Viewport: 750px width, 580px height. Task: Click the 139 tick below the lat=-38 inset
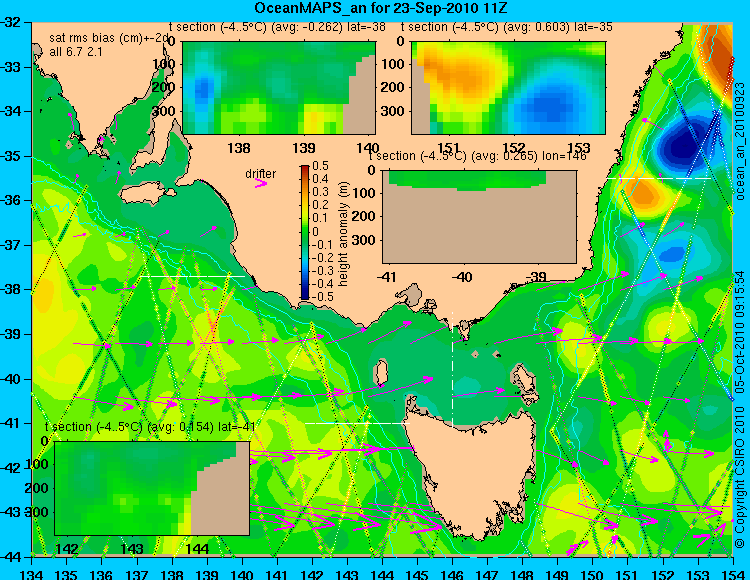tap(304, 148)
